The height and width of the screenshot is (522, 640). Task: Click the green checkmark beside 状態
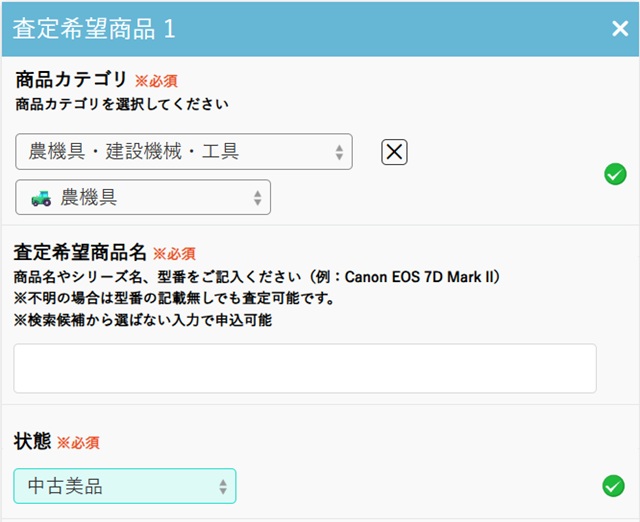pos(614,486)
